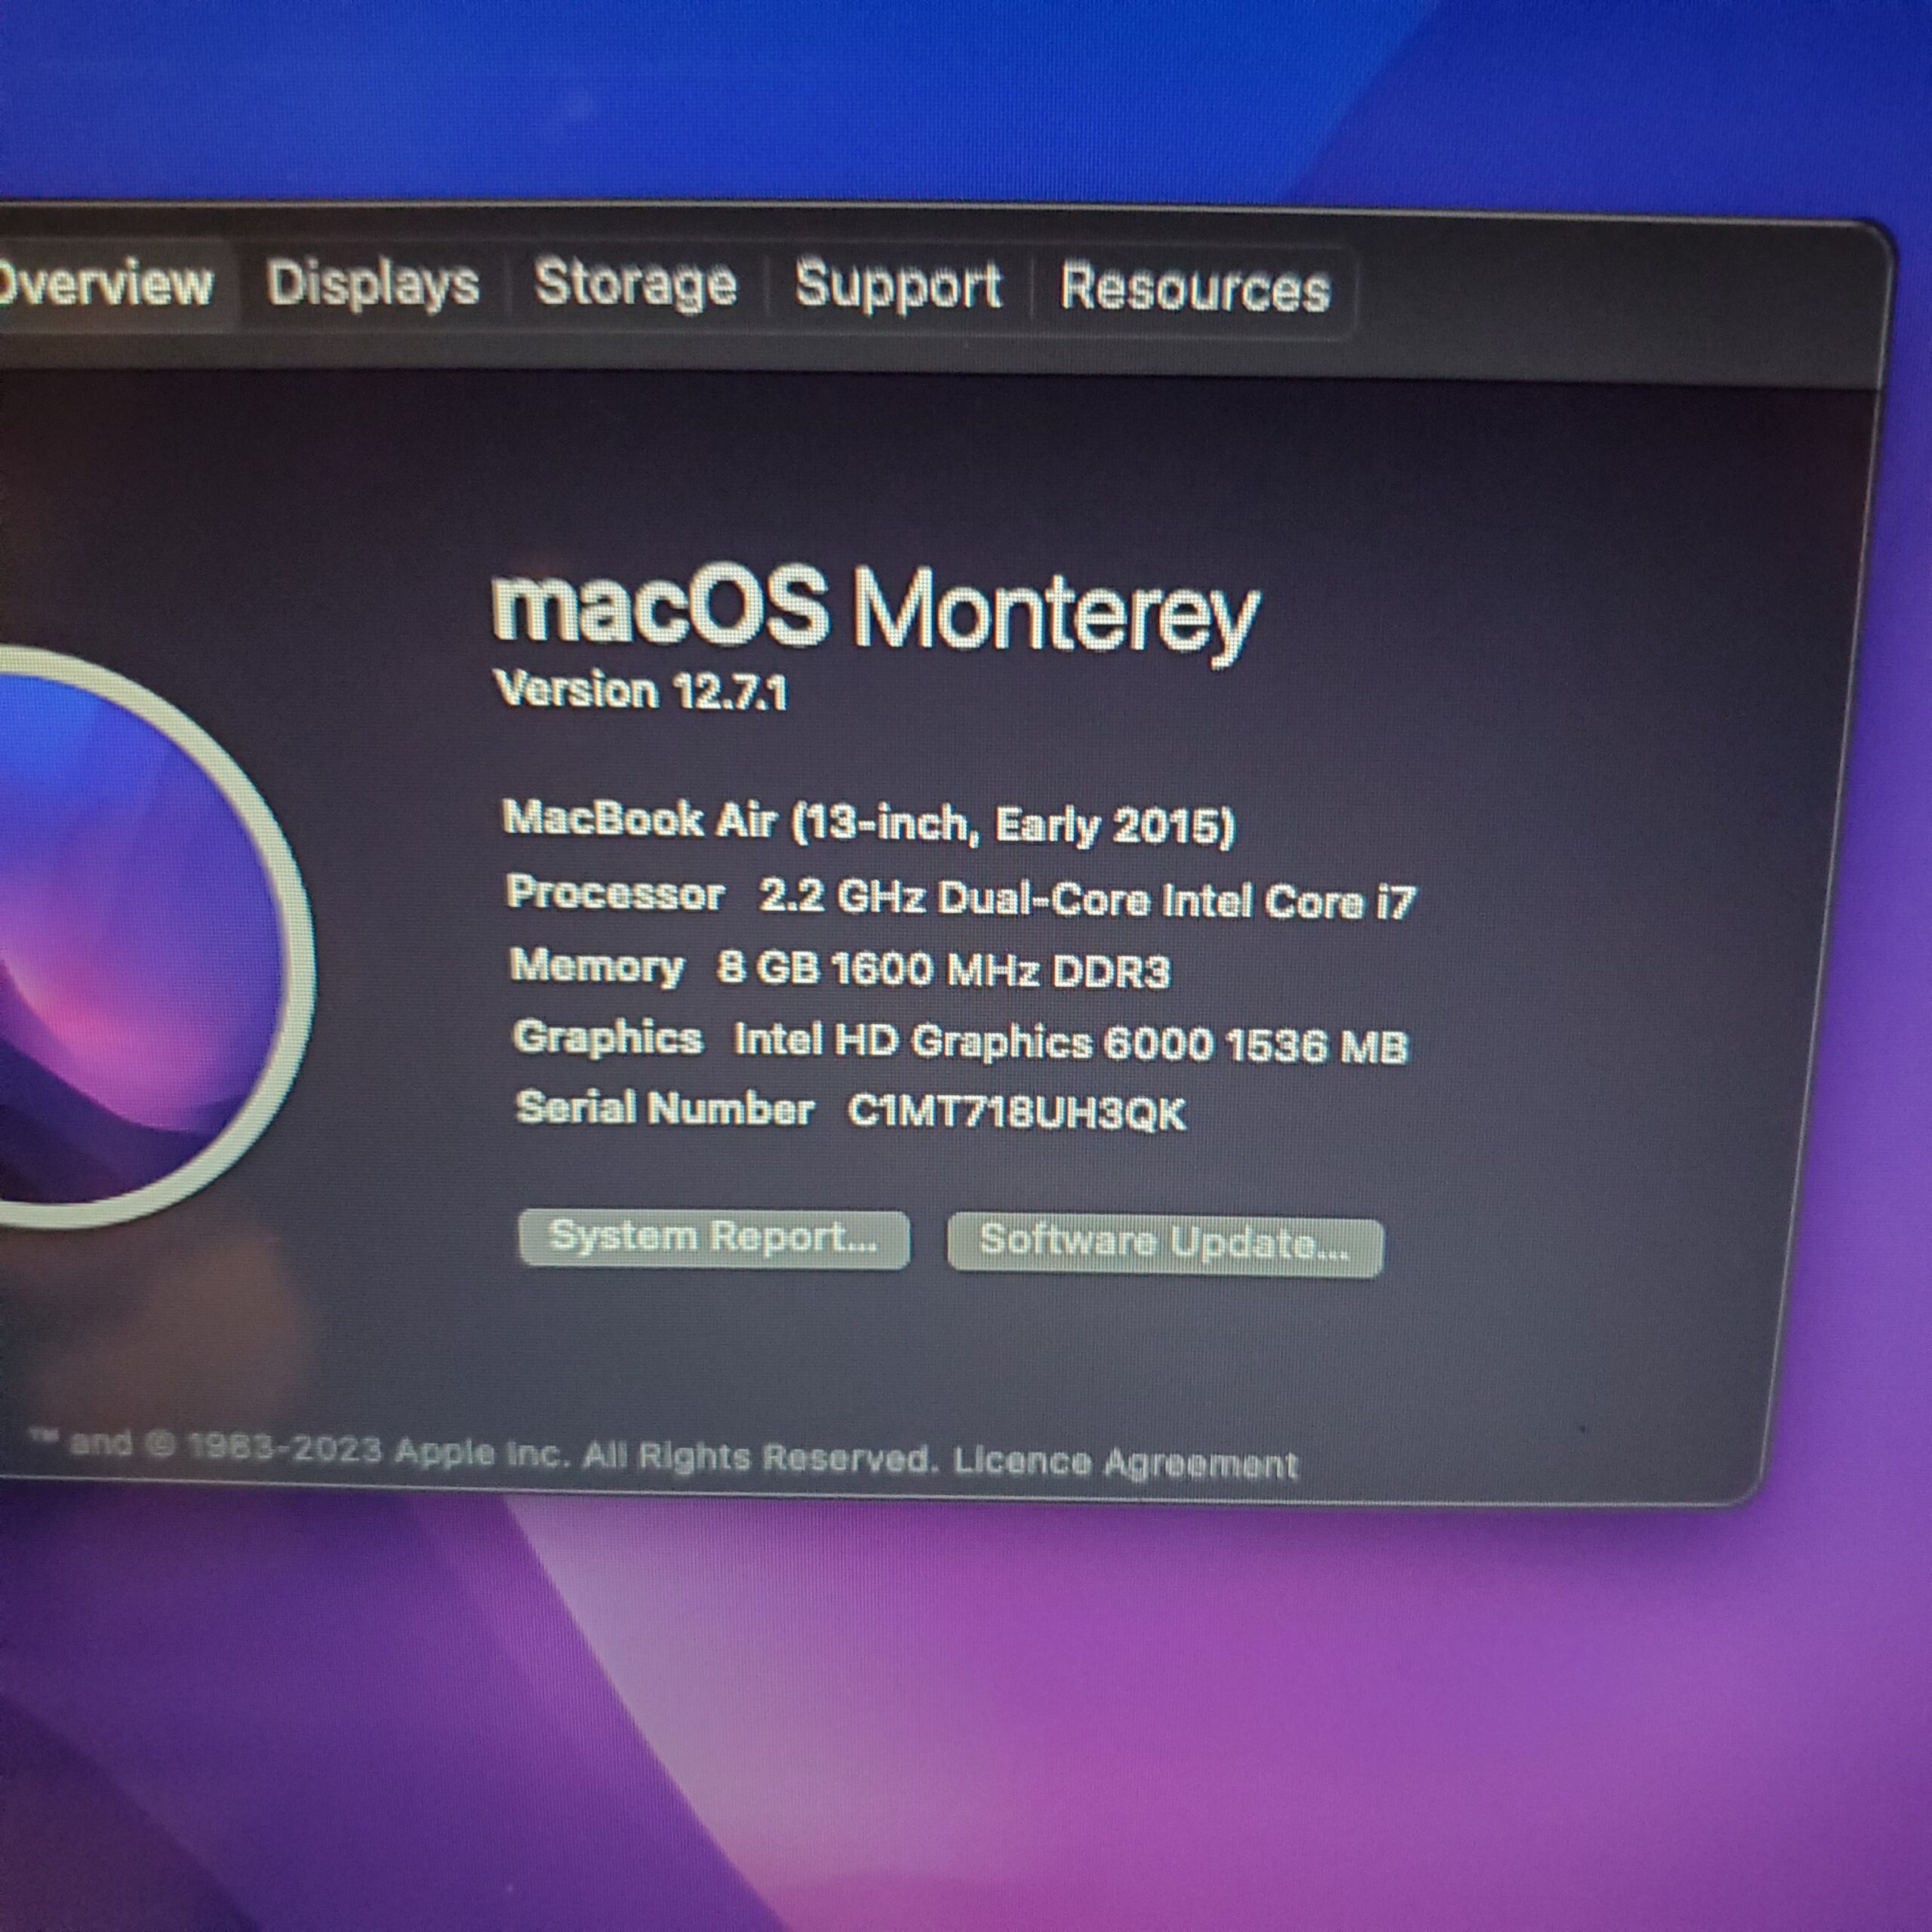Open the Resources tab
The image size is (1932, 1932).
[x=1194, y=290]
